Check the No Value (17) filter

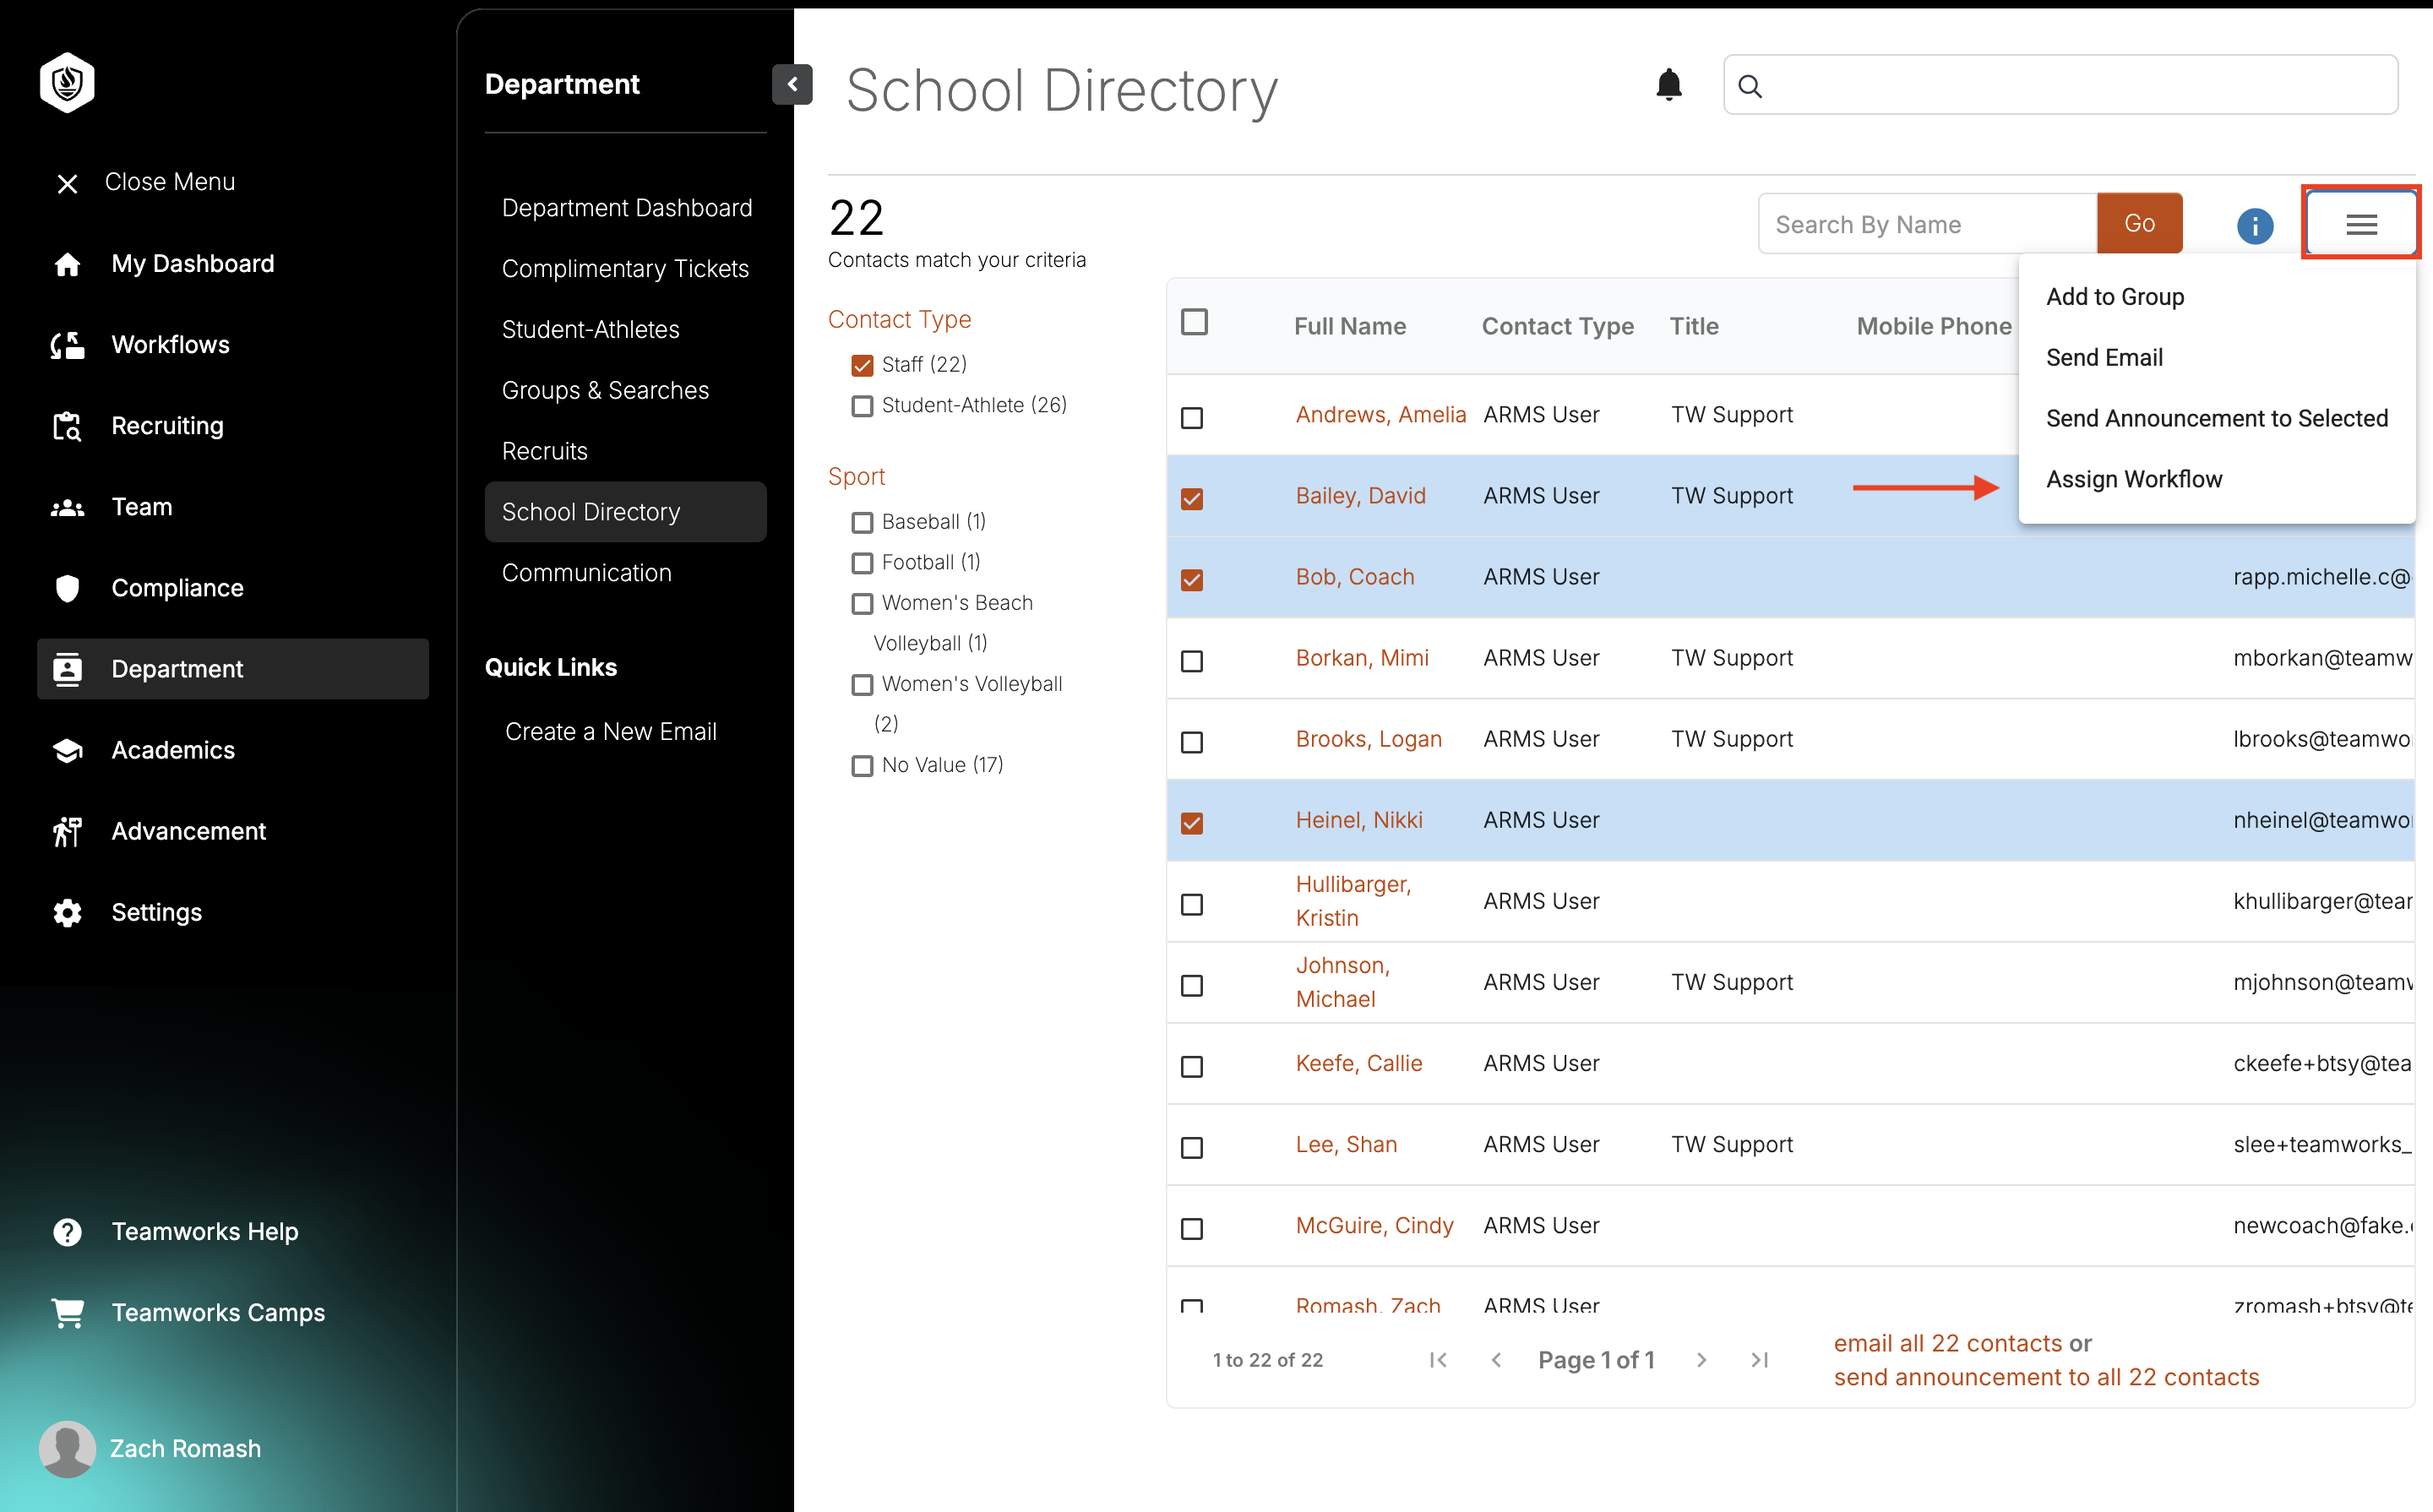[x=862, y=766]
